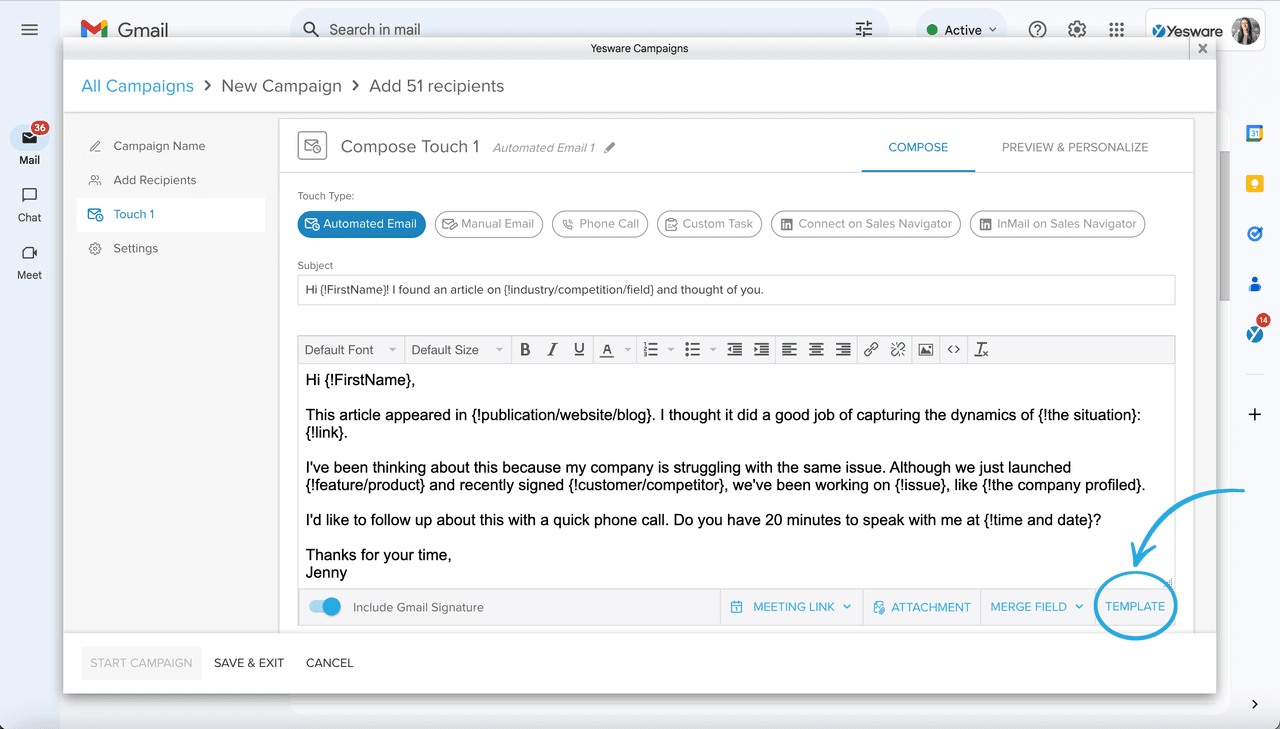The image size is (1280, 729).
Task: Click the All Campaigns breadcrumb link
Action: click(x=137, y=86)
